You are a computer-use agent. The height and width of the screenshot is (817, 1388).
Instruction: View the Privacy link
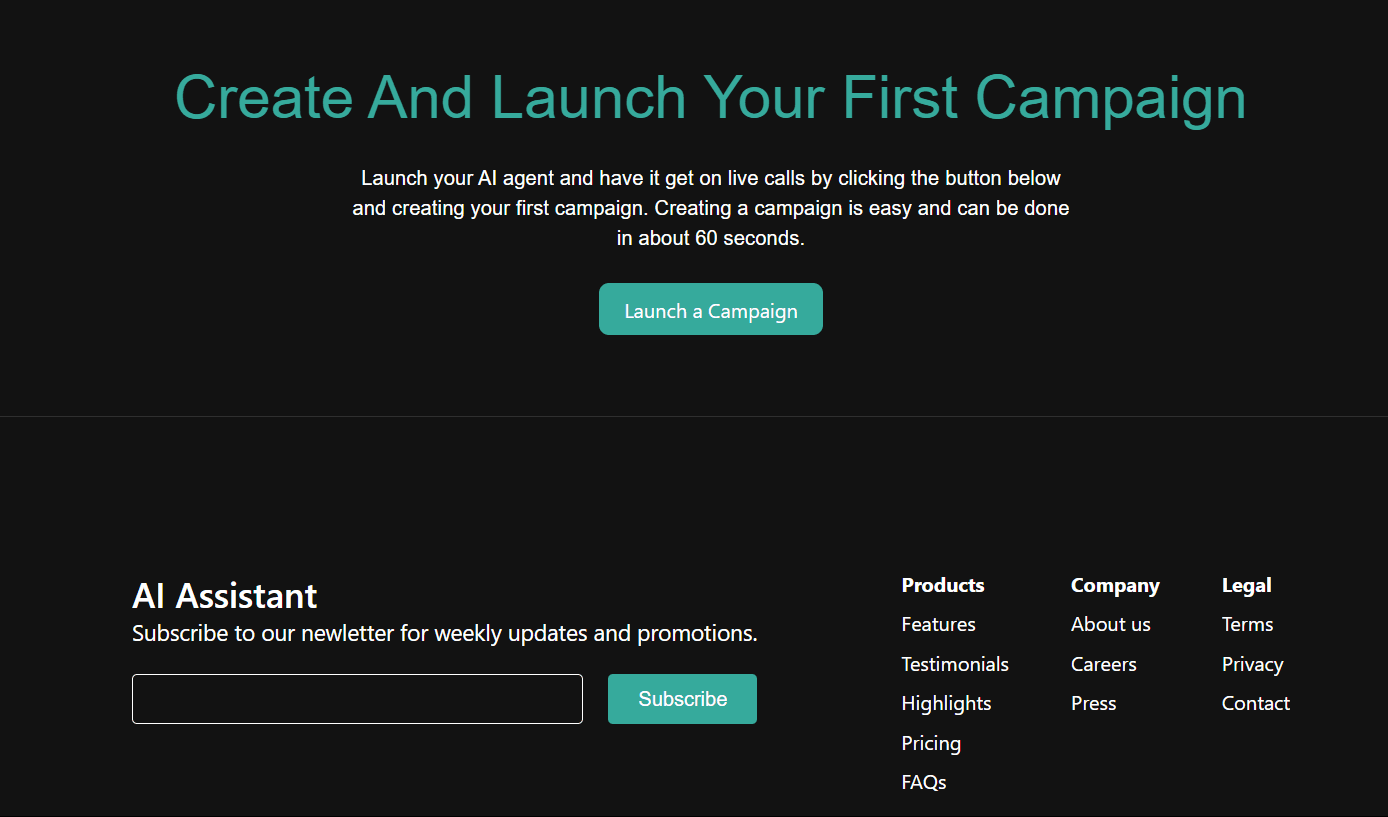[x=1252, y=664]
